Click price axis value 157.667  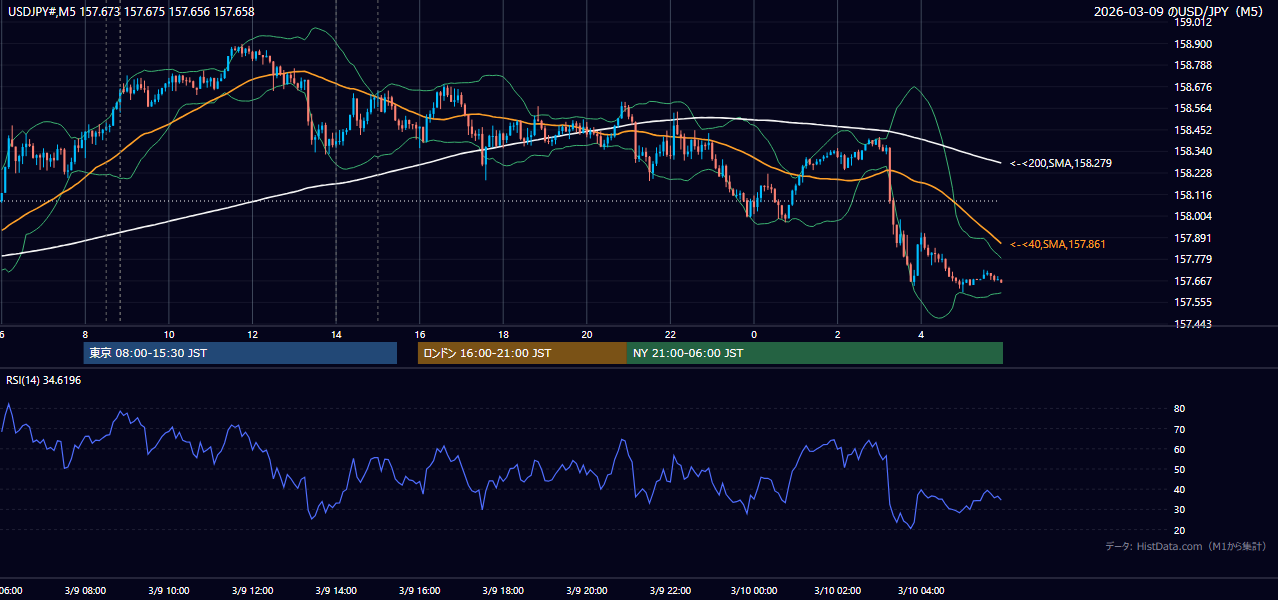click(1193, 281)
